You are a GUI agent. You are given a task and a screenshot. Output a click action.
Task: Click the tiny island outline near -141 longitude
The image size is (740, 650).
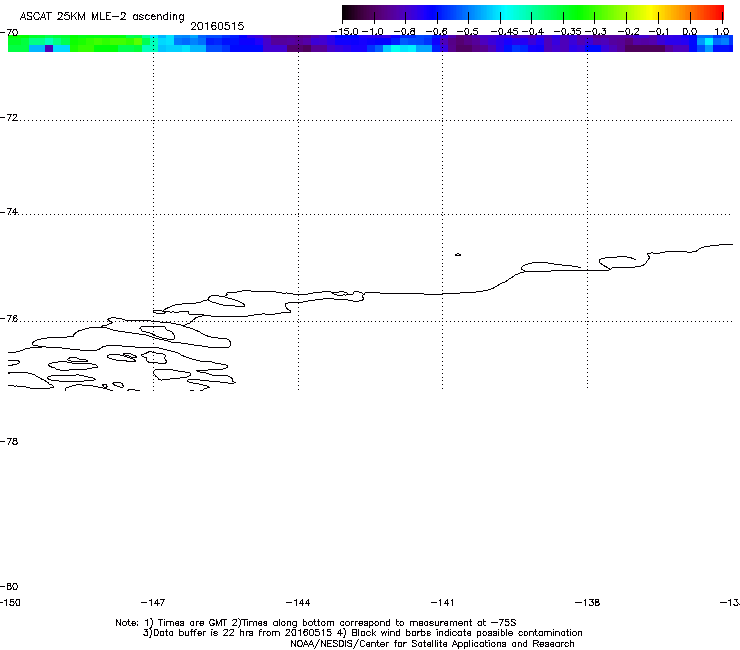point(458,255)
